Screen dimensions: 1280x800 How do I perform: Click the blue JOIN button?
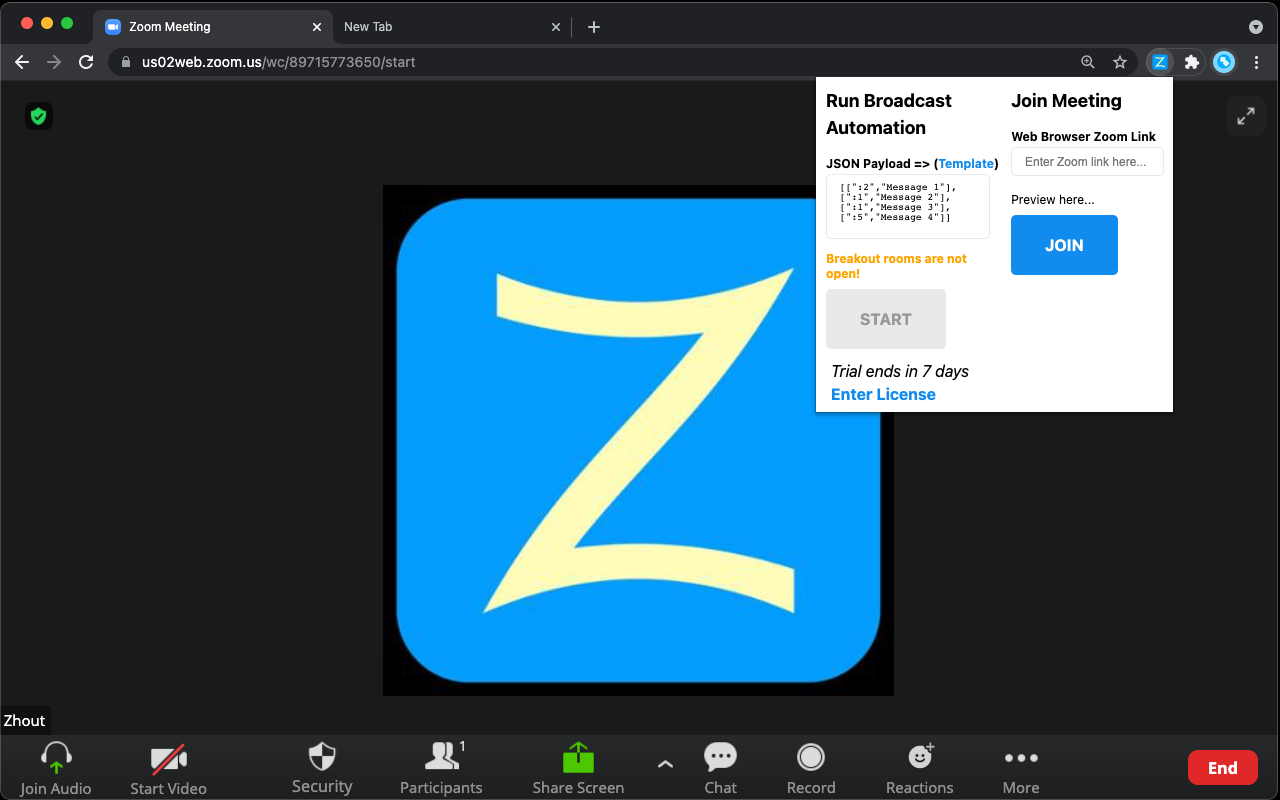click(x=1064, y=245)
